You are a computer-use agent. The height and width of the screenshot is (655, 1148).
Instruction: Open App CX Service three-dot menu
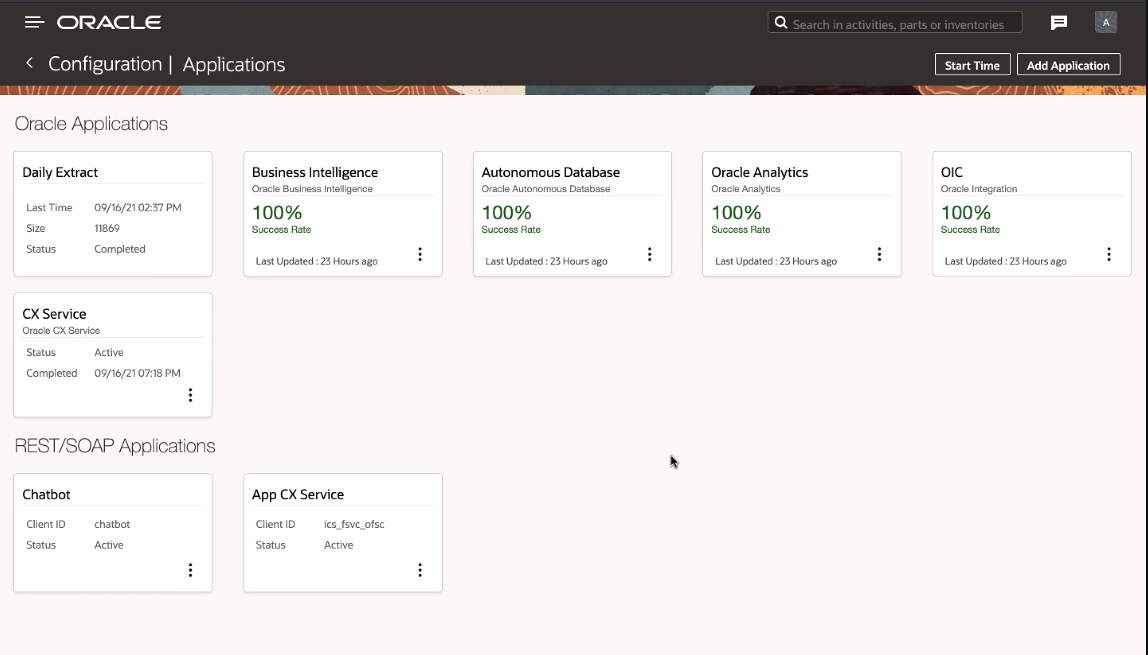click(420, 570)
